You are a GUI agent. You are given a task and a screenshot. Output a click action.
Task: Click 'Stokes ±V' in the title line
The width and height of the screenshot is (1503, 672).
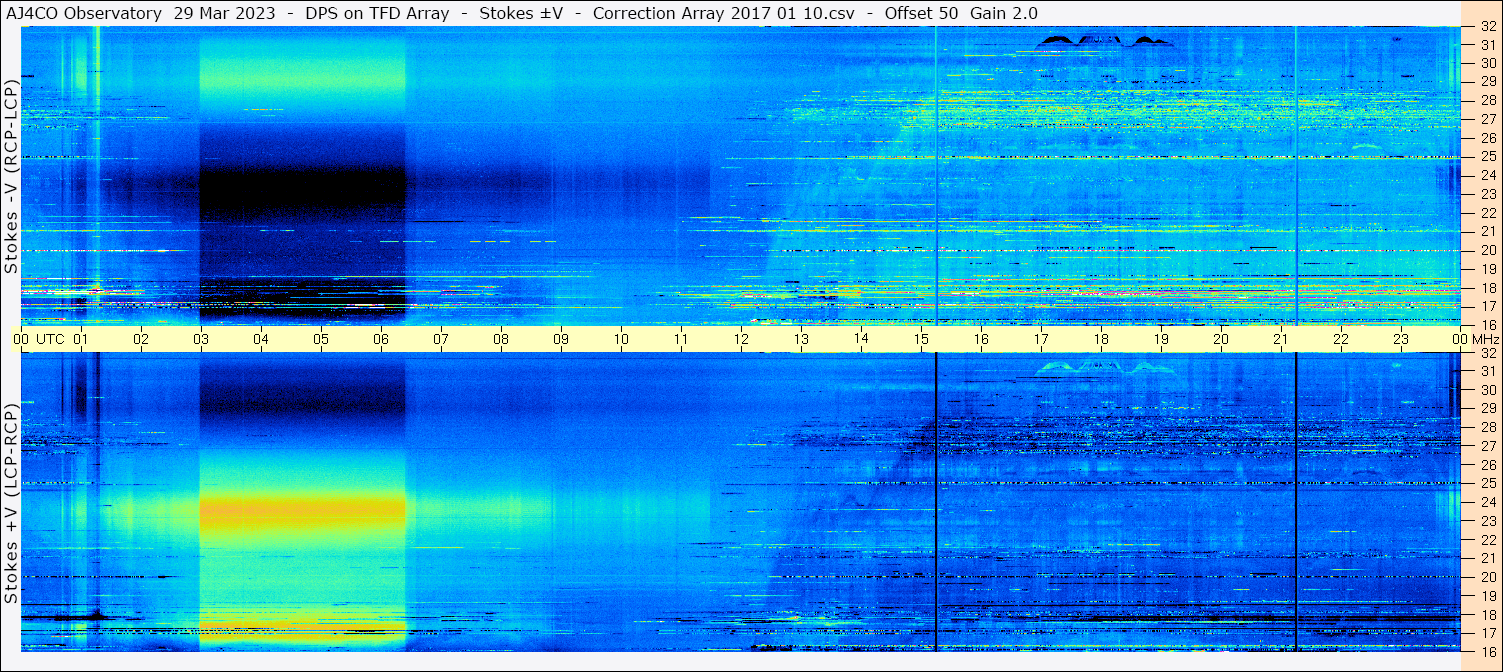coord(521,13)
